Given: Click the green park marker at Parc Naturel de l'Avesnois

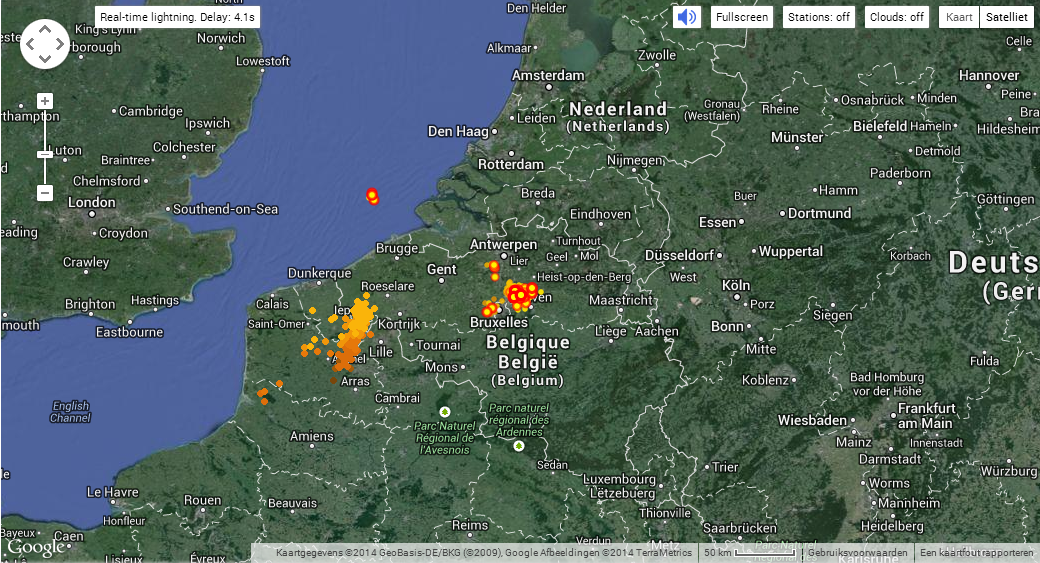Looking at the screenshot, I should (x=445, y=412).
